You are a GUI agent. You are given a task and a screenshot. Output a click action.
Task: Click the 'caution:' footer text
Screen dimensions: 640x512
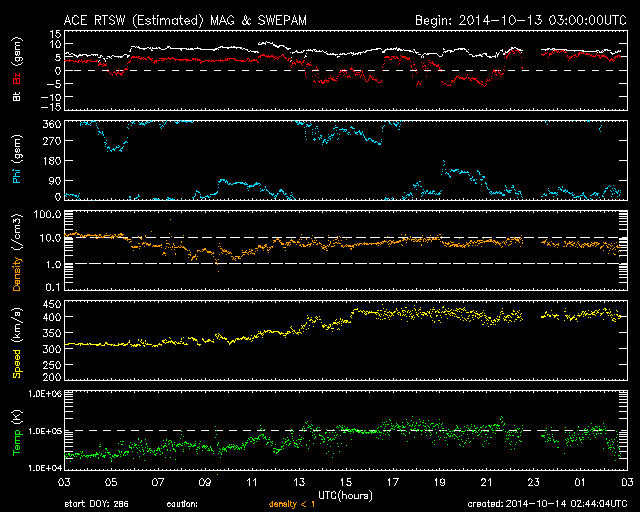pyautogui.click(x=182, y=504)
